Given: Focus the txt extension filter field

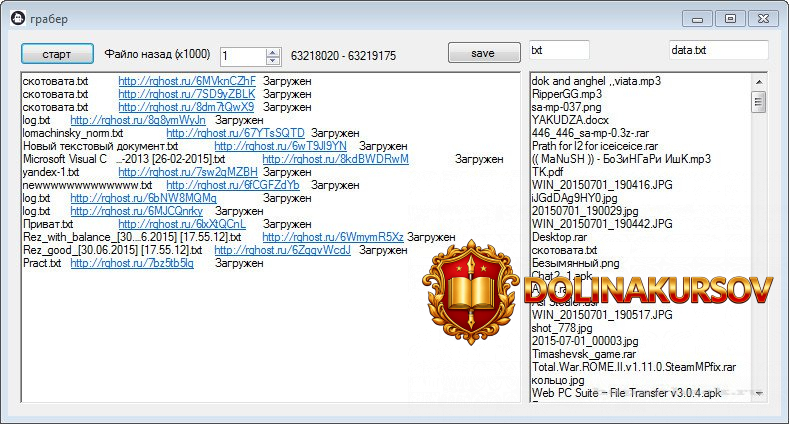Looking at the screenshot, I should 558,50.
